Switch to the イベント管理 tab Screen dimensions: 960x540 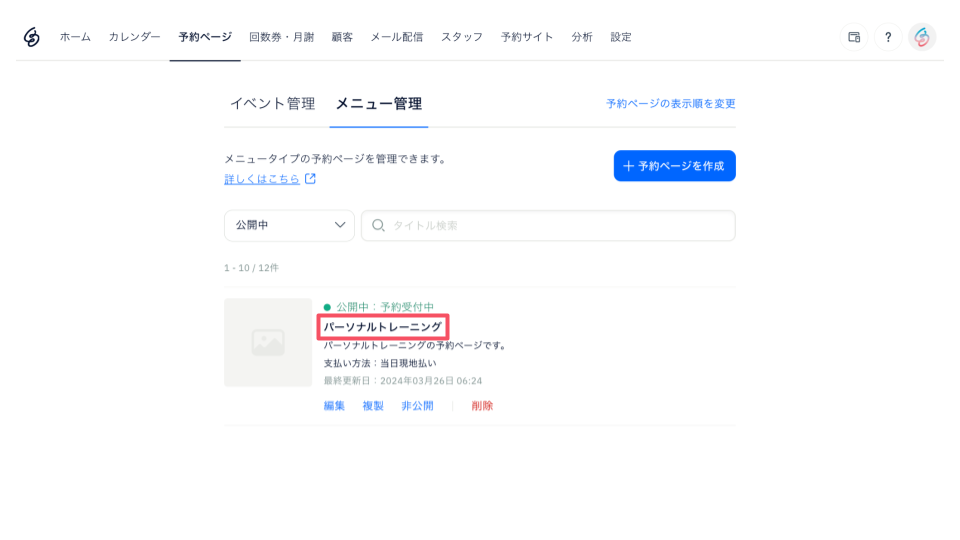tap(272, 104)
